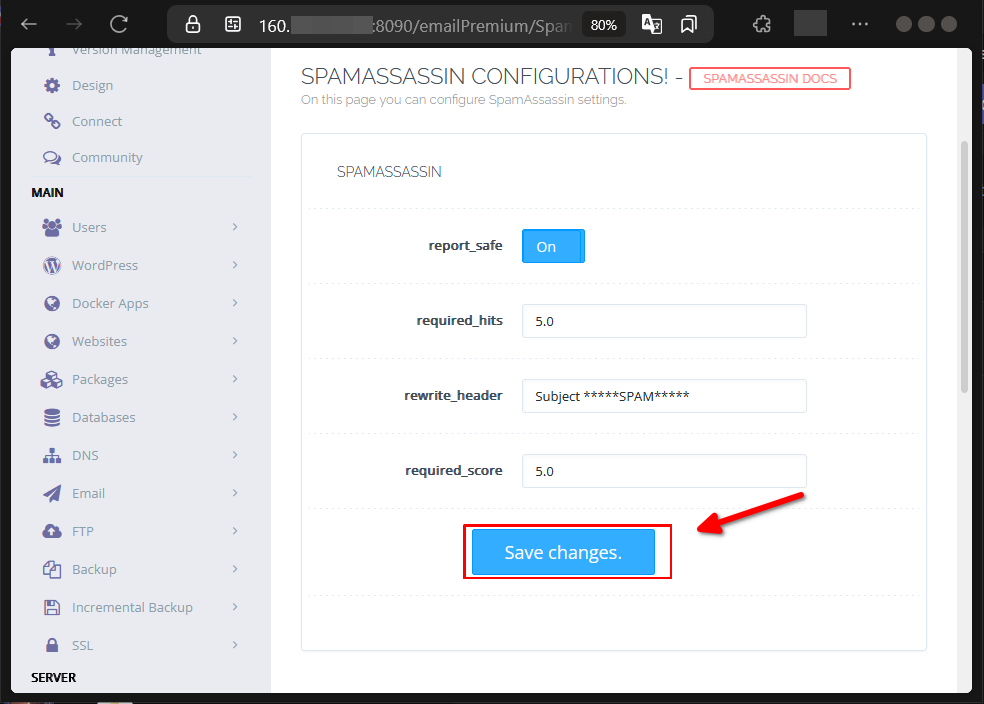Click the bookmark icon in address bar

[688, 24]
